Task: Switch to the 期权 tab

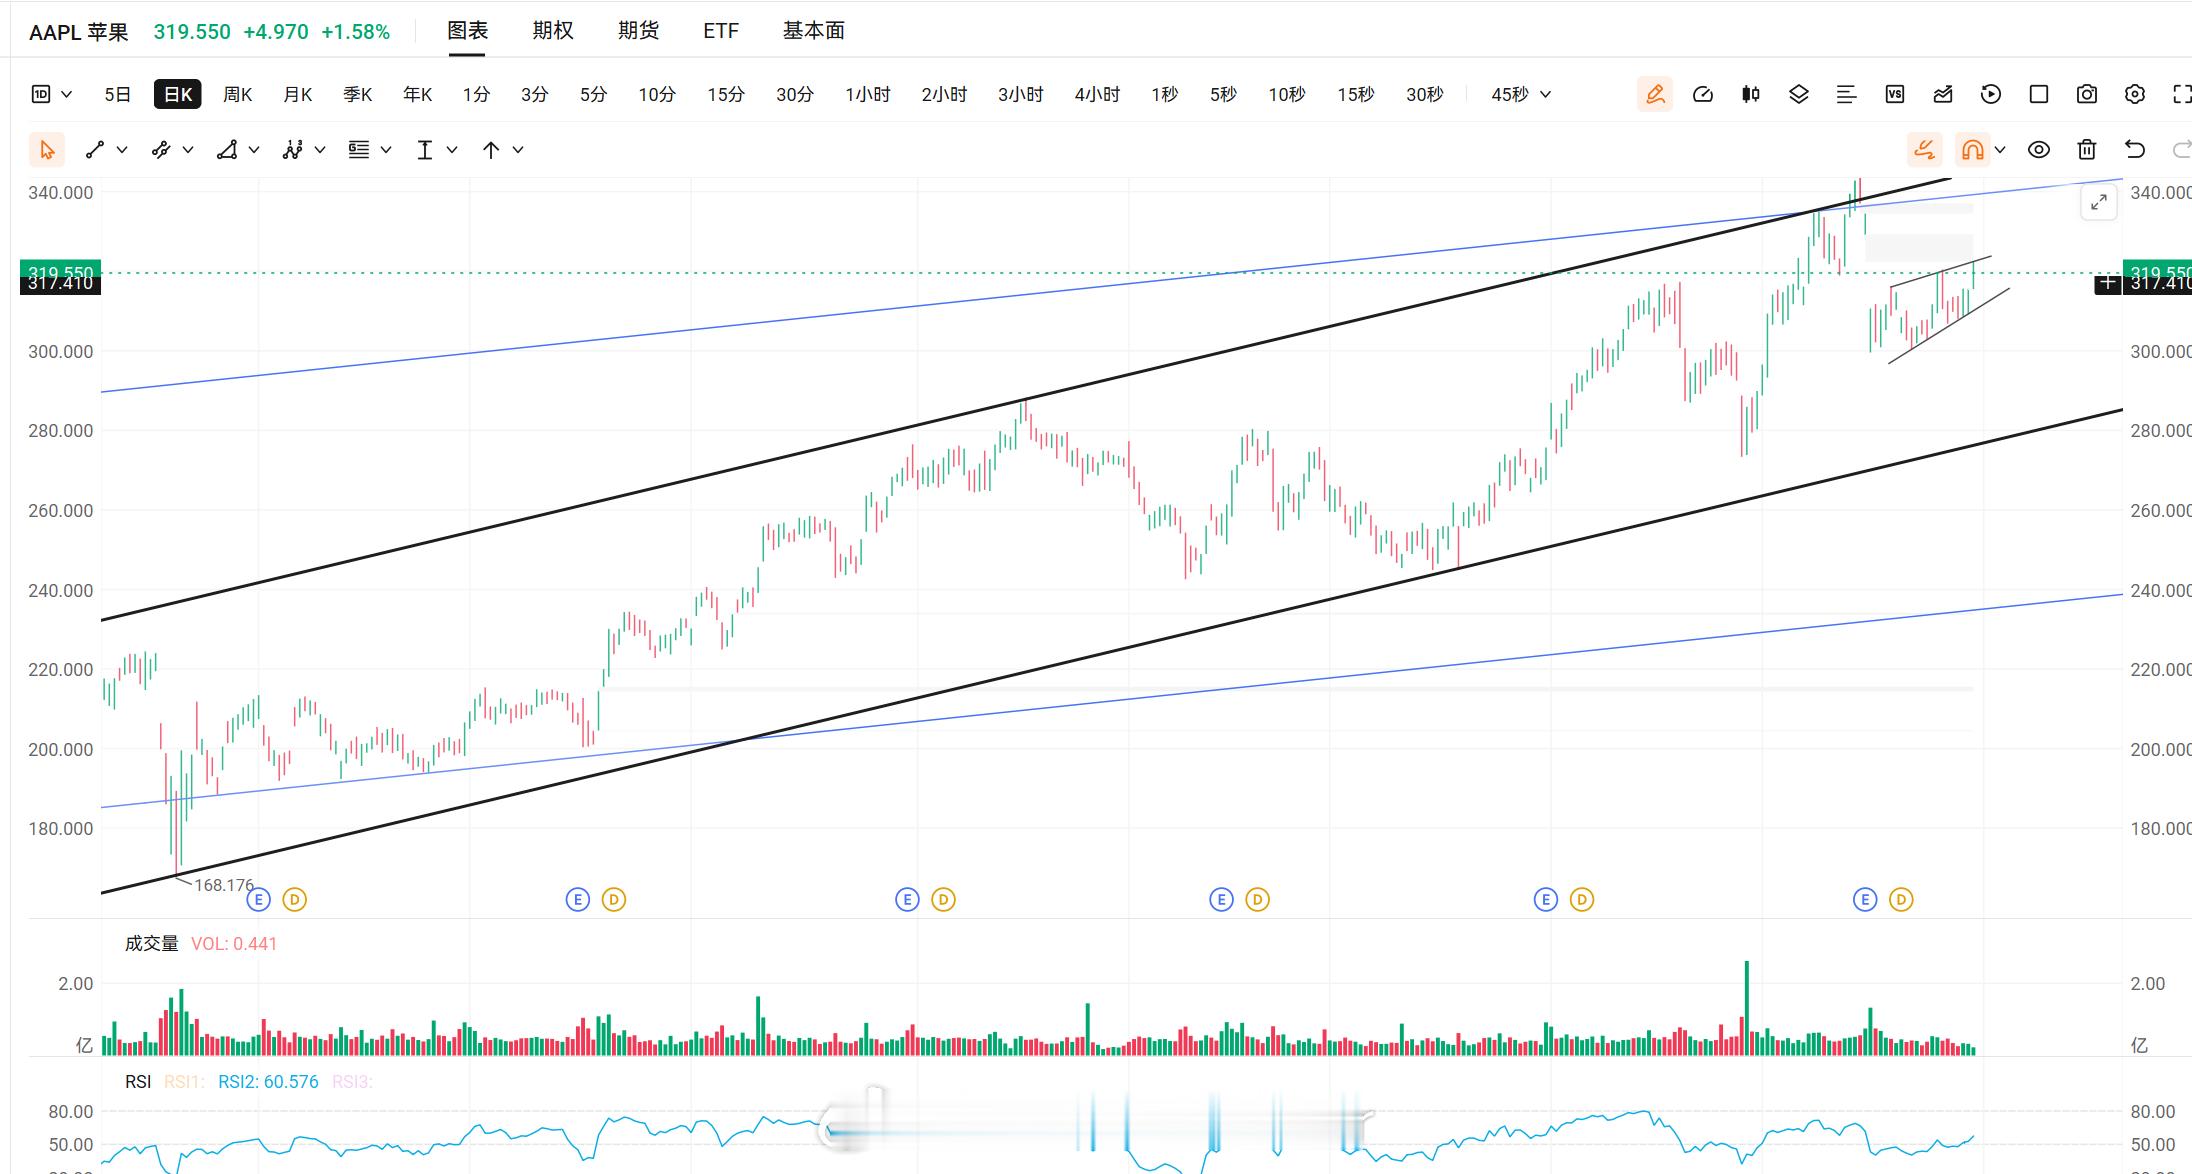Action: (x=552, y=31)
